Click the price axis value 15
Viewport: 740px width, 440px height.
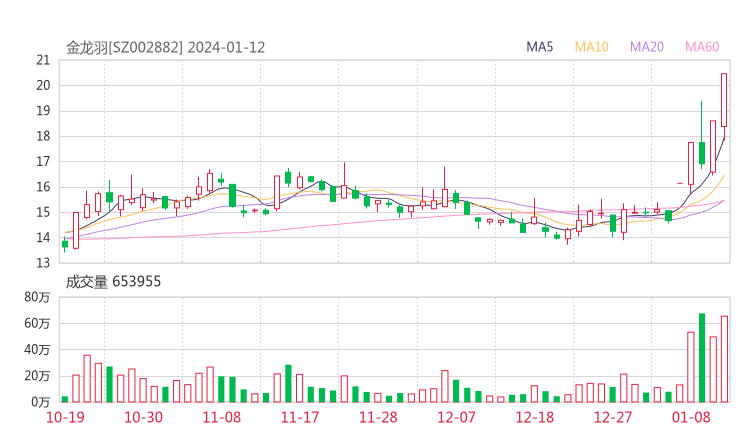pyautogui.click(x=43, y=212)
